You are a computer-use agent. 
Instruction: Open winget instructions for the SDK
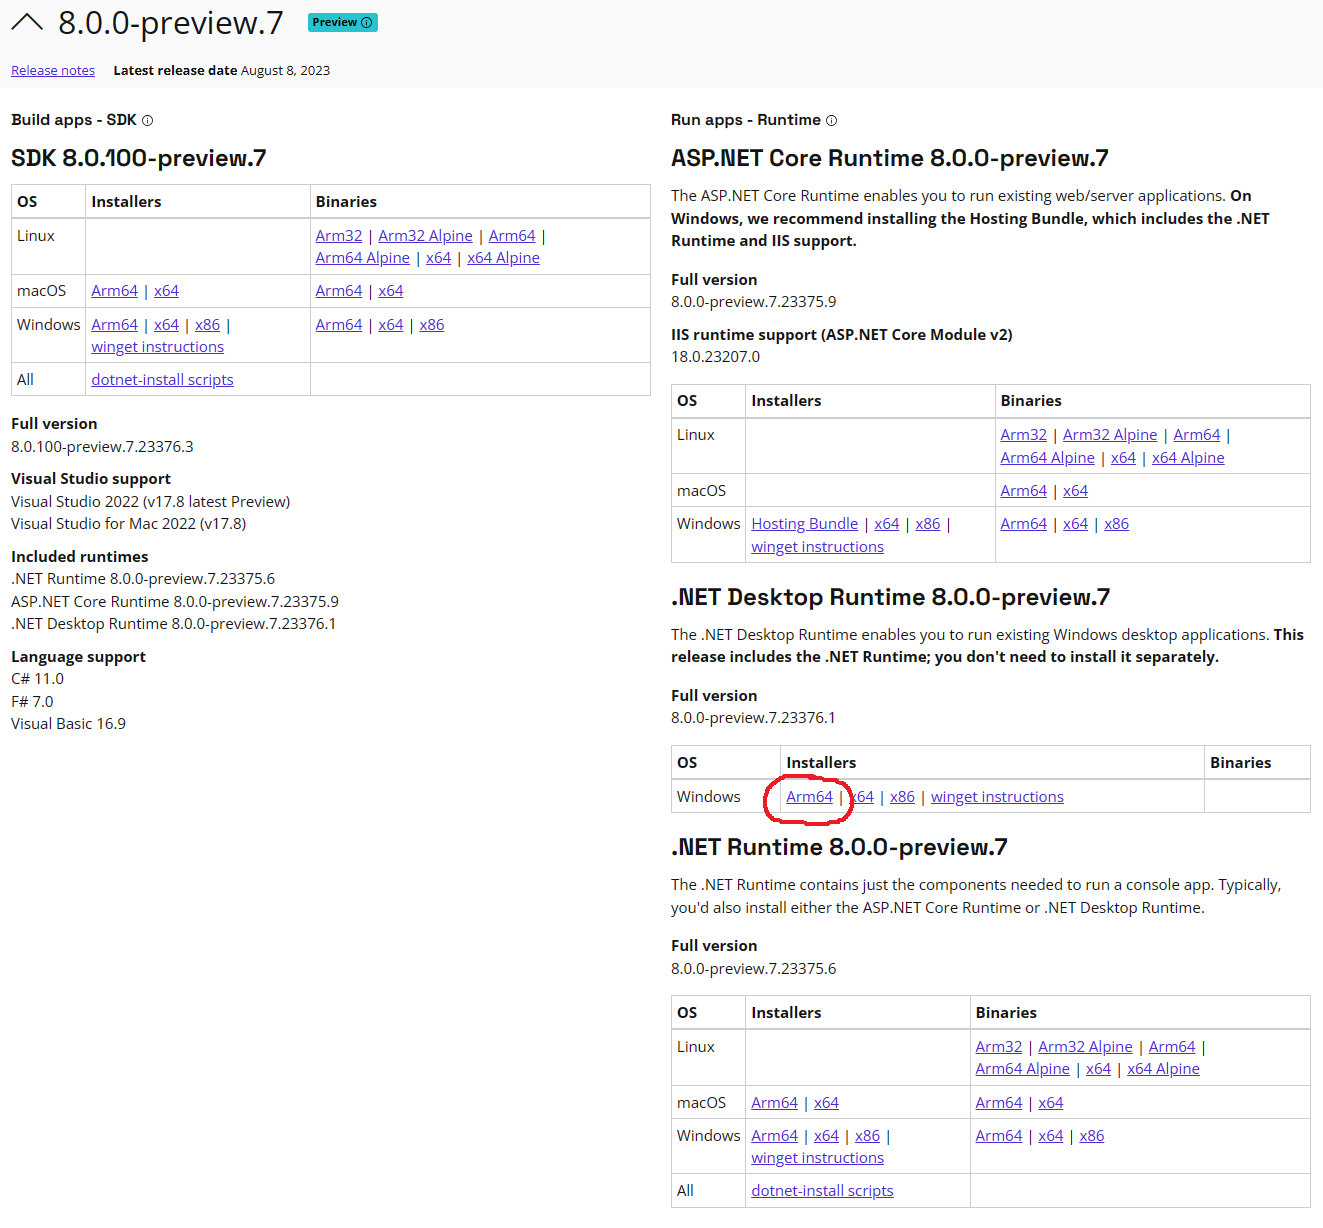pyautogui.click(x=157, y=346)
